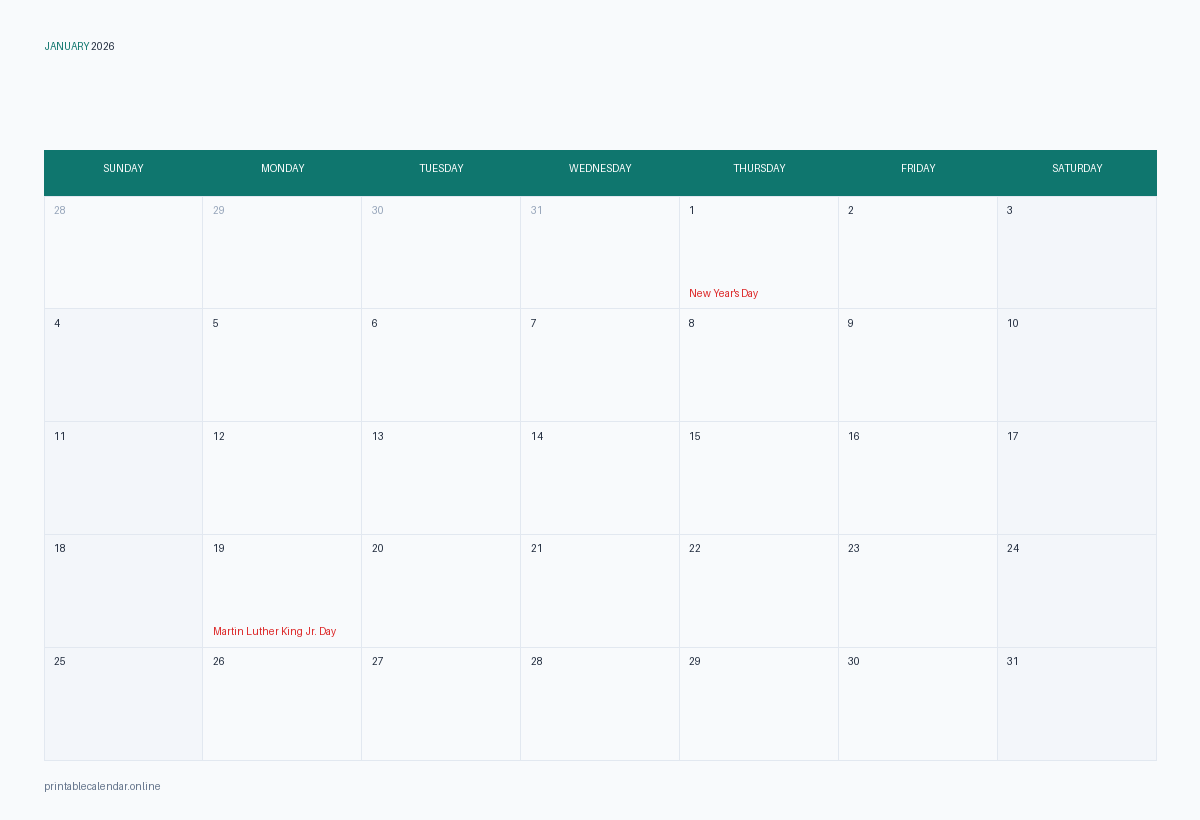Open the printablecalendar.online footer link
The width and height of the screenshot is (1200, 820).
pos(102,786)
